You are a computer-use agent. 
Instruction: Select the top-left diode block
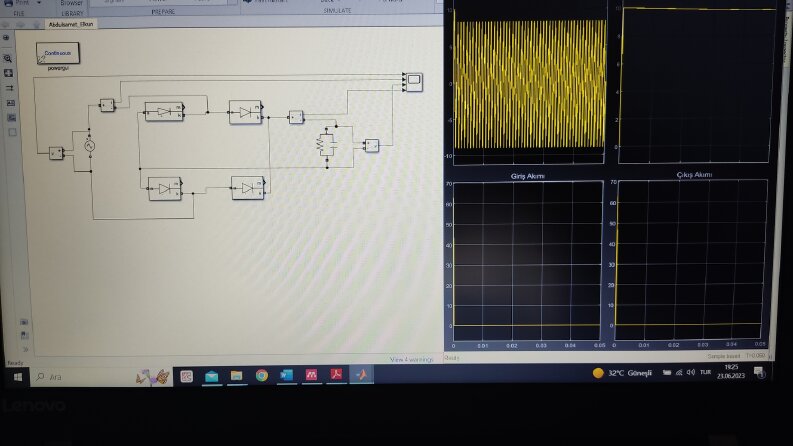(164, 112)
